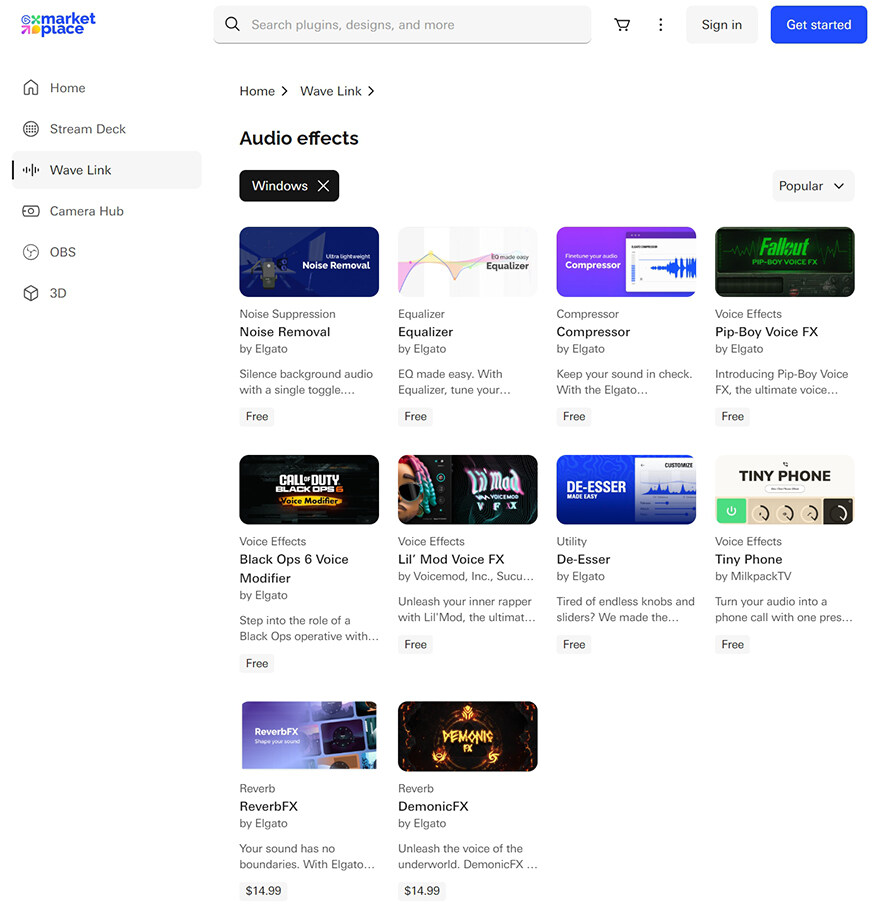Open Wave Link from the breadcrumb
The height and width of the screenshot is (908, 880).
[x=329, y=91]
